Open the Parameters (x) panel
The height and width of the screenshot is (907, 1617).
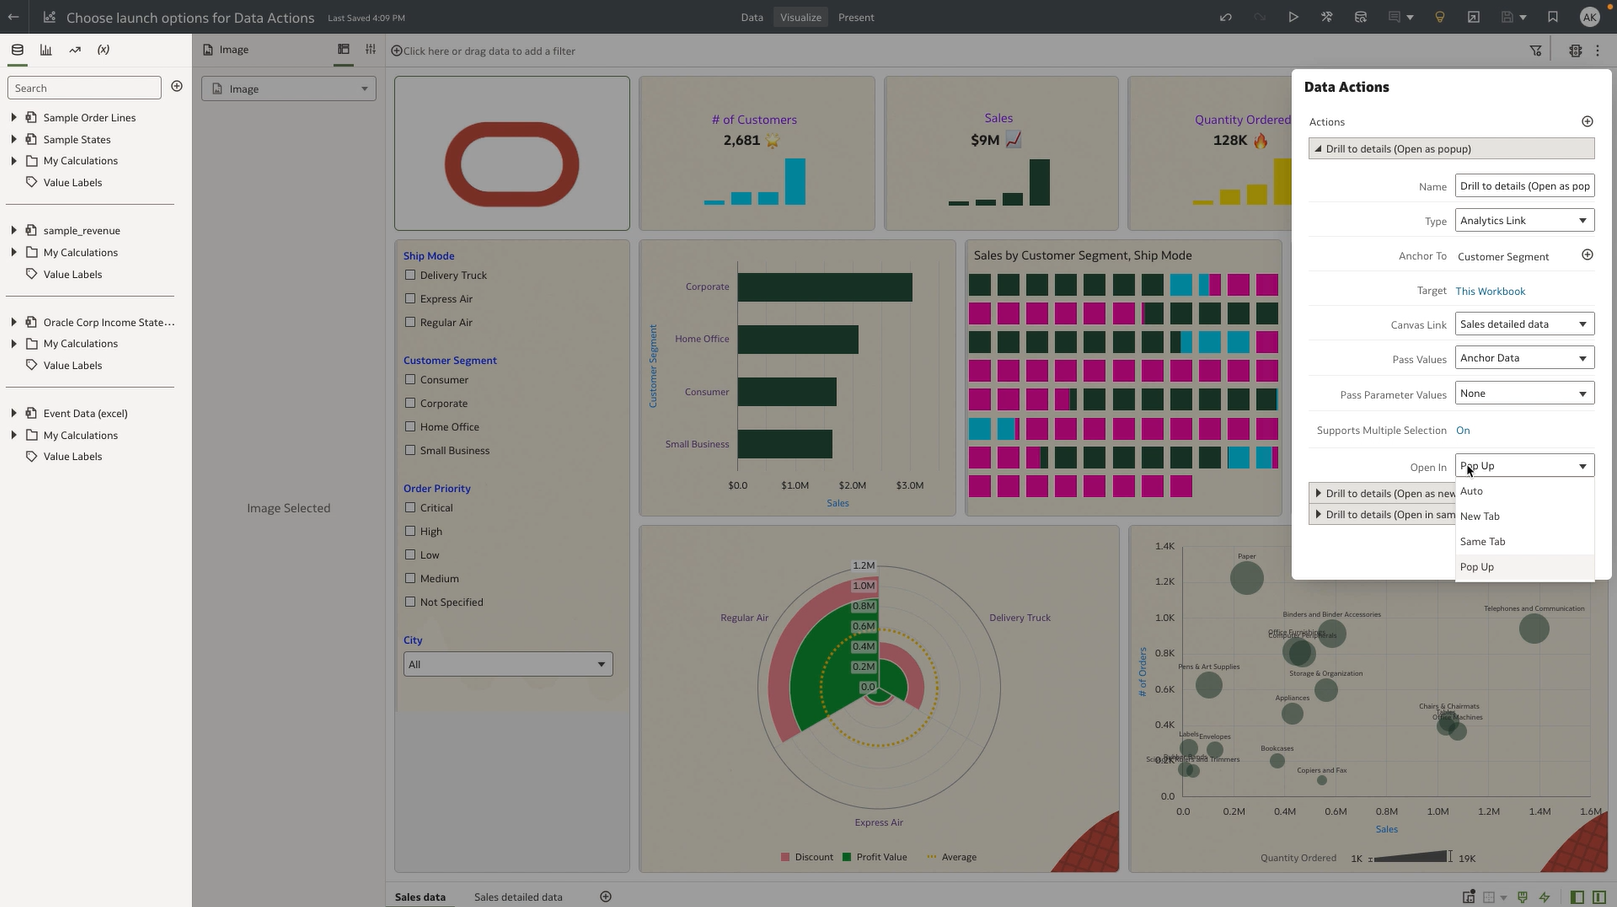(x=102, y=49)
